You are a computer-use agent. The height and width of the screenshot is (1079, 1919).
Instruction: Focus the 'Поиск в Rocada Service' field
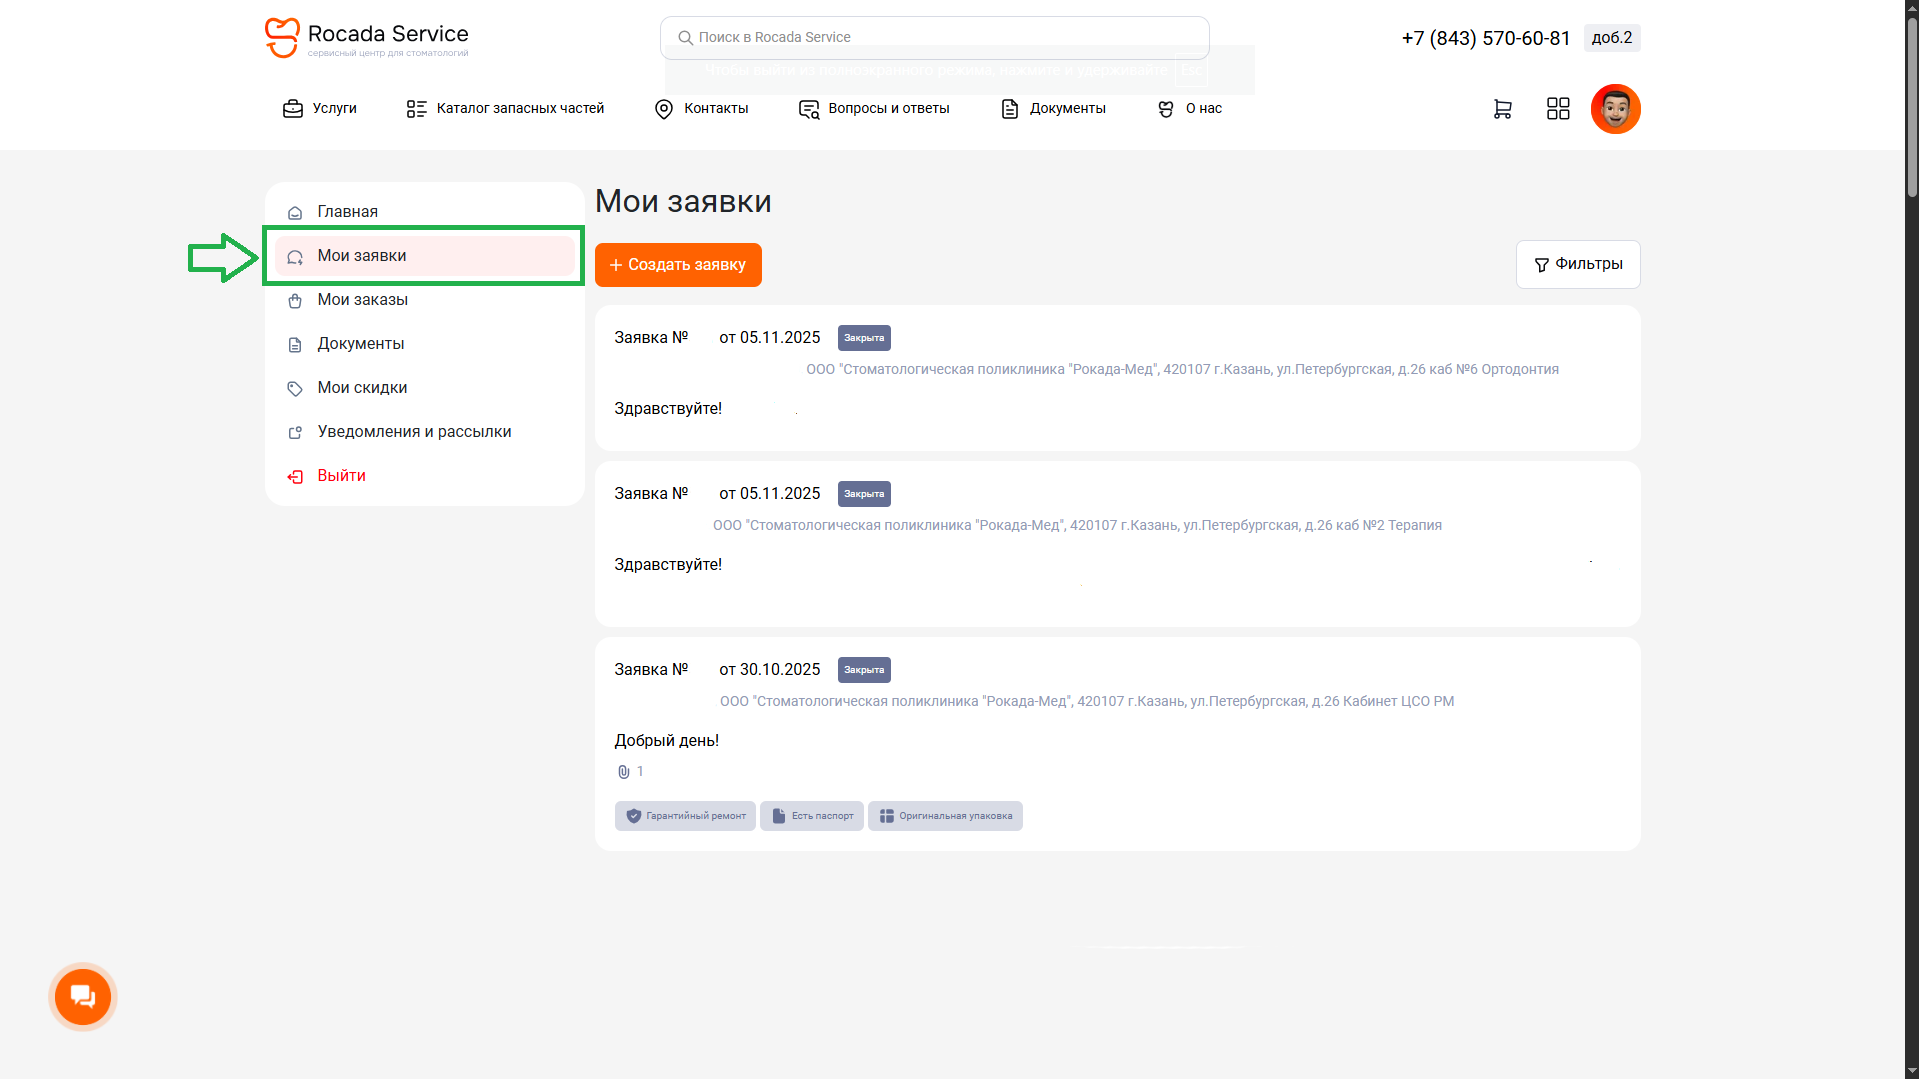coord(935,37)
